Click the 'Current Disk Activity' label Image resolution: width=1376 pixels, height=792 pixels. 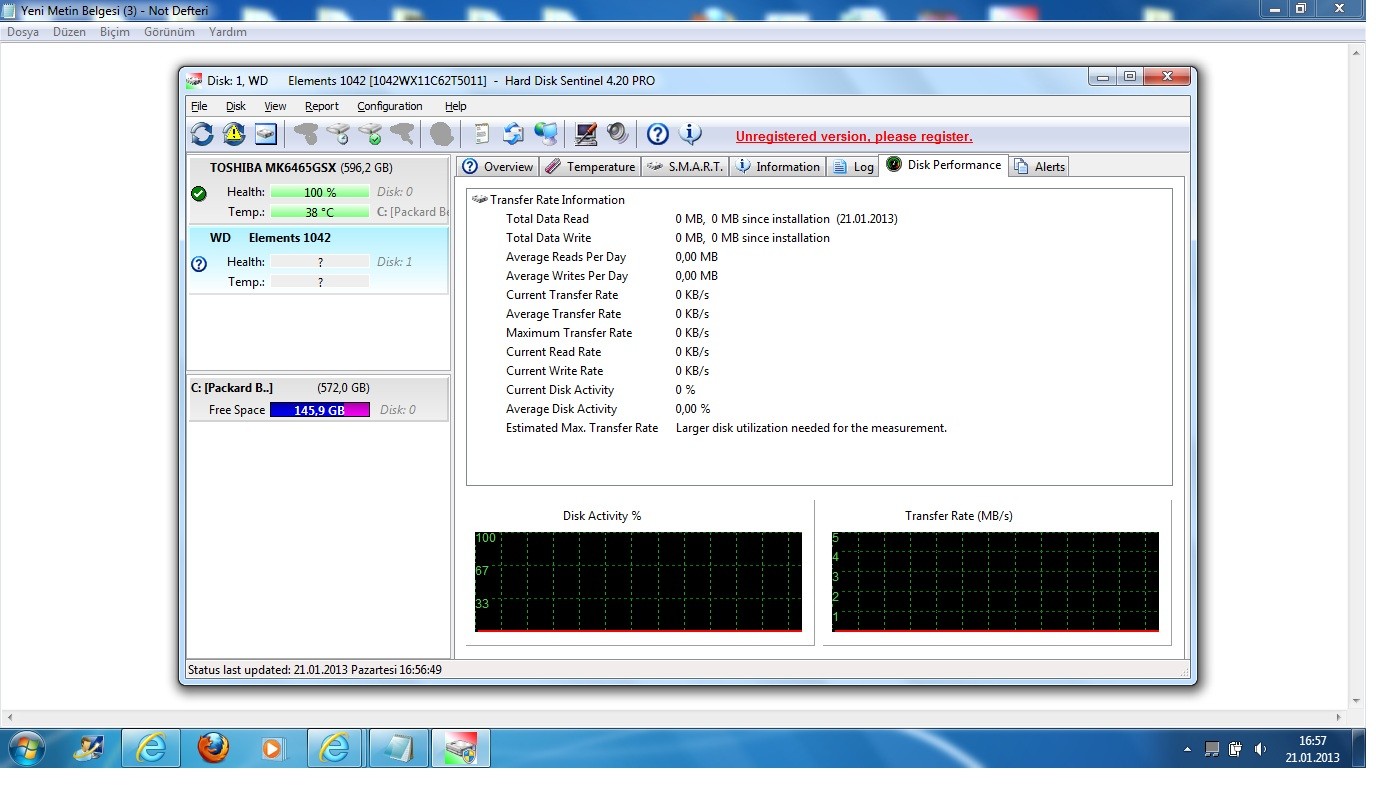click(560, 390)
